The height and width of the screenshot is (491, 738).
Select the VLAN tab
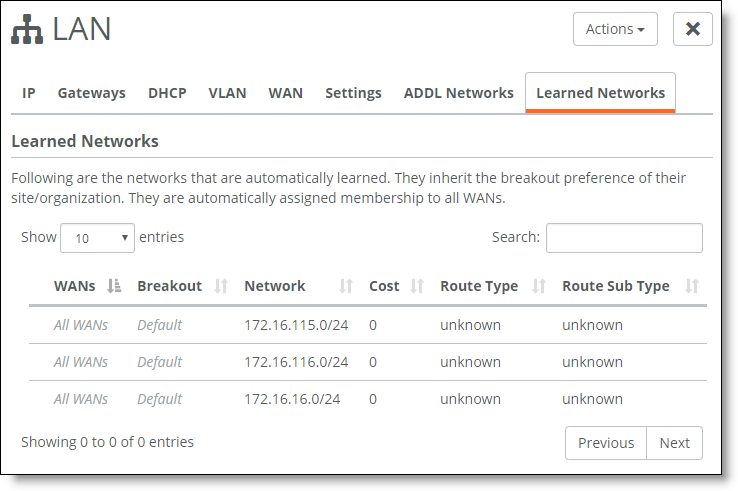(x=227, y=93)
